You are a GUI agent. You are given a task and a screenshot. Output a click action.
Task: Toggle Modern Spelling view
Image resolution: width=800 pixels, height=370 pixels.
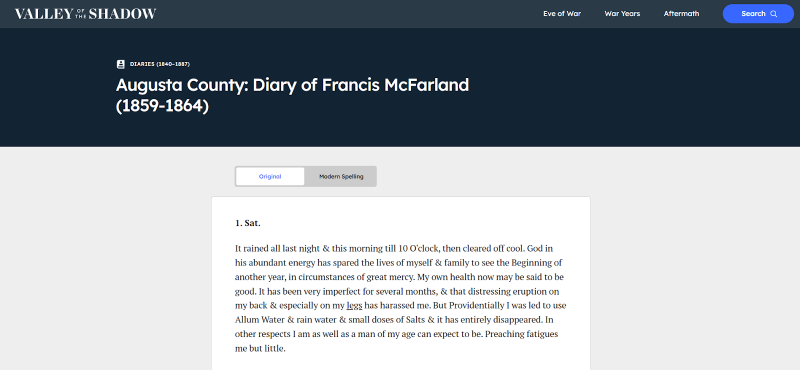tap(341, 177)
